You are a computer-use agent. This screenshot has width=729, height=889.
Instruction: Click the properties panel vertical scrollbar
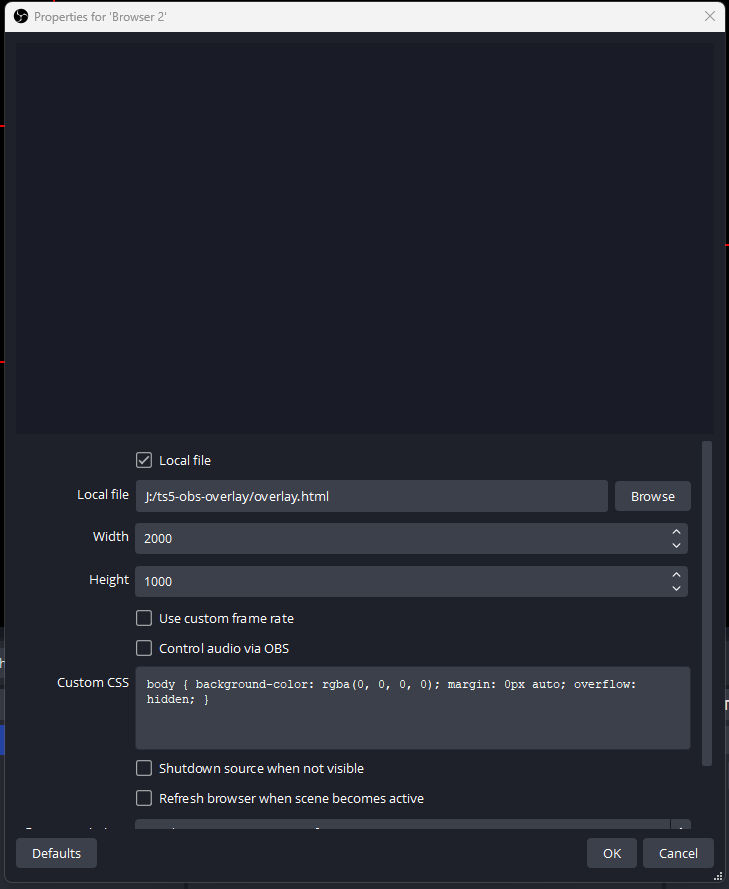tap(706, 603)
